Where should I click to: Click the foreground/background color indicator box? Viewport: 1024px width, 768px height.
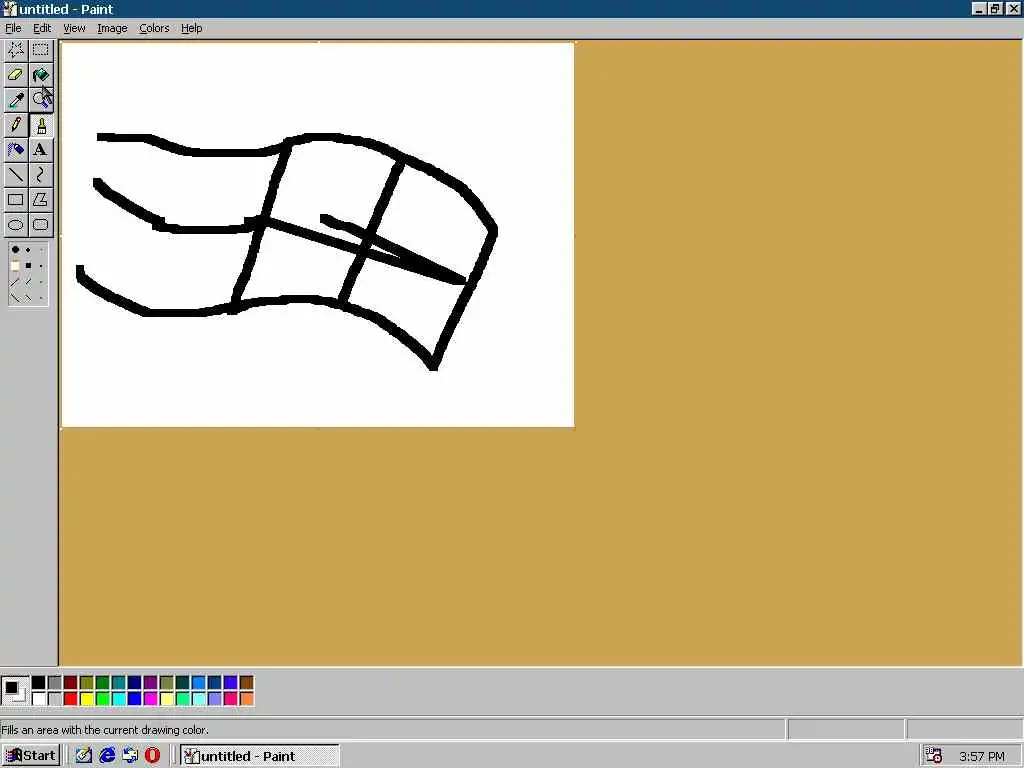14,691
